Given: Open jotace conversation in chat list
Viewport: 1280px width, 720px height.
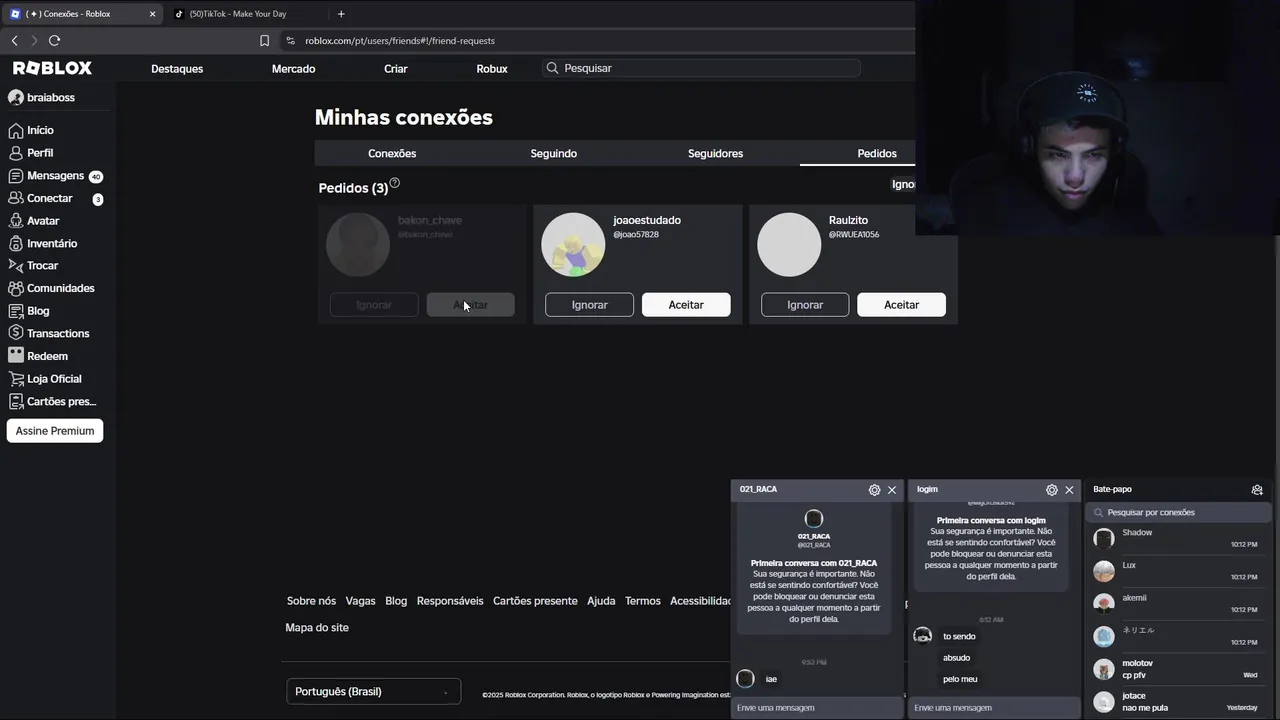Looking at the screenshot, I should [x=1177, y=702].
